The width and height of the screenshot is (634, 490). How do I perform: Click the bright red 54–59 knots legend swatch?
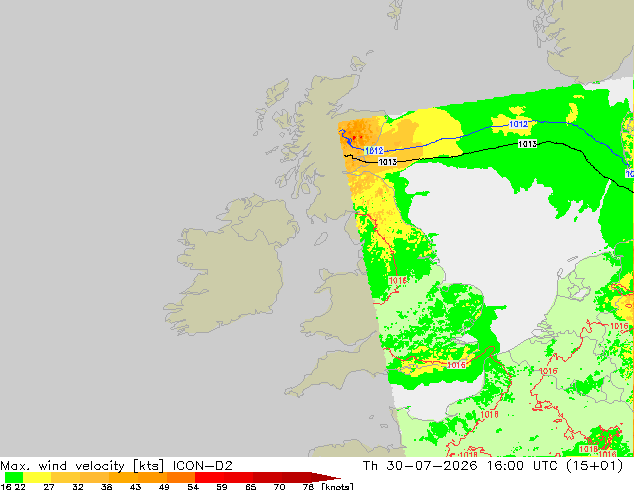click(x=209, y=477)
